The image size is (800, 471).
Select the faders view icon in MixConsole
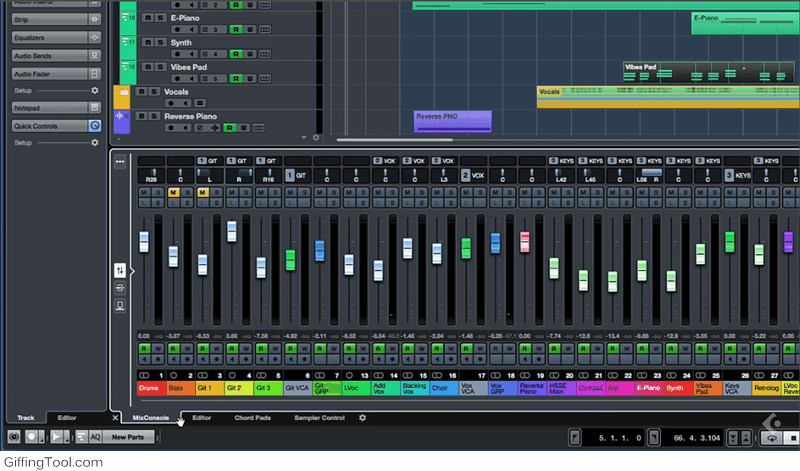click(120, 270)
